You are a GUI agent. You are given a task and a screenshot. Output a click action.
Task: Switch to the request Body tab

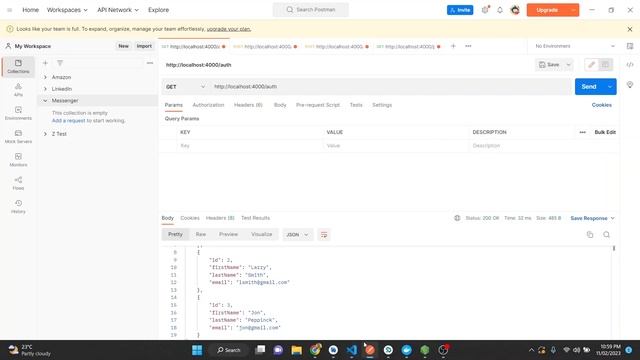(x=280, y=105)
